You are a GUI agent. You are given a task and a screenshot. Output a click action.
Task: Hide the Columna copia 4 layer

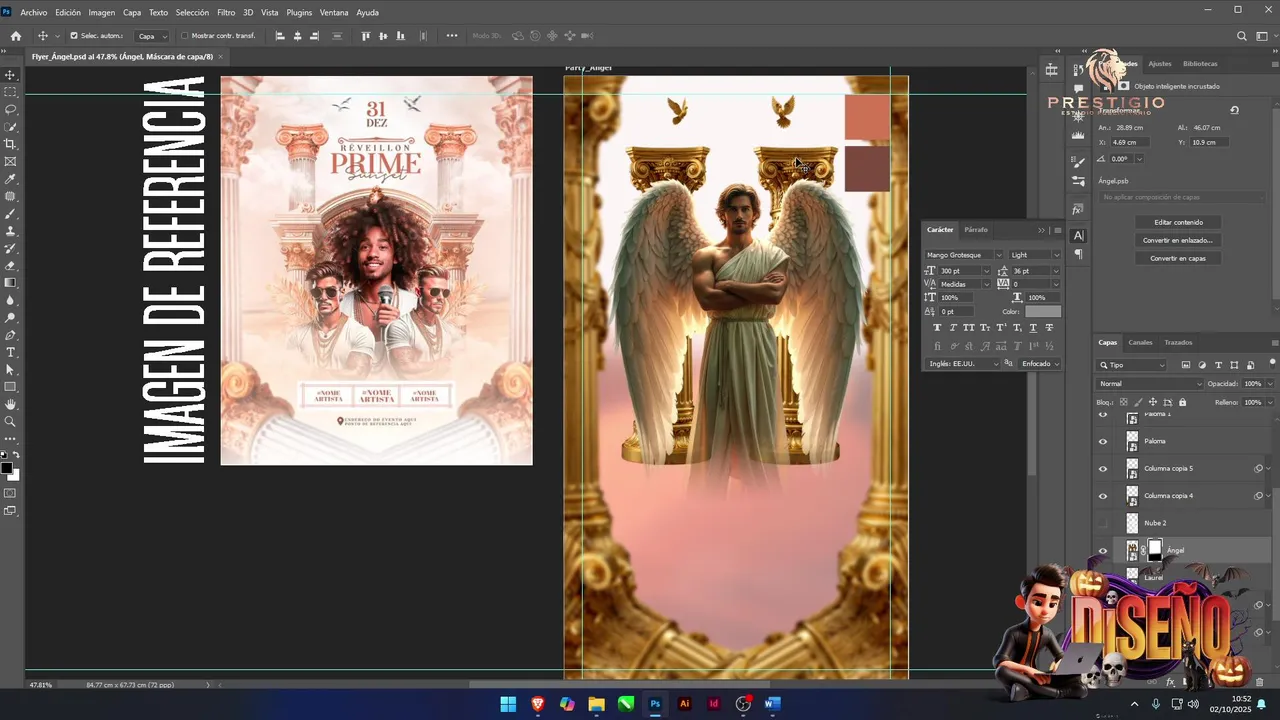[x=1103, y=496]
